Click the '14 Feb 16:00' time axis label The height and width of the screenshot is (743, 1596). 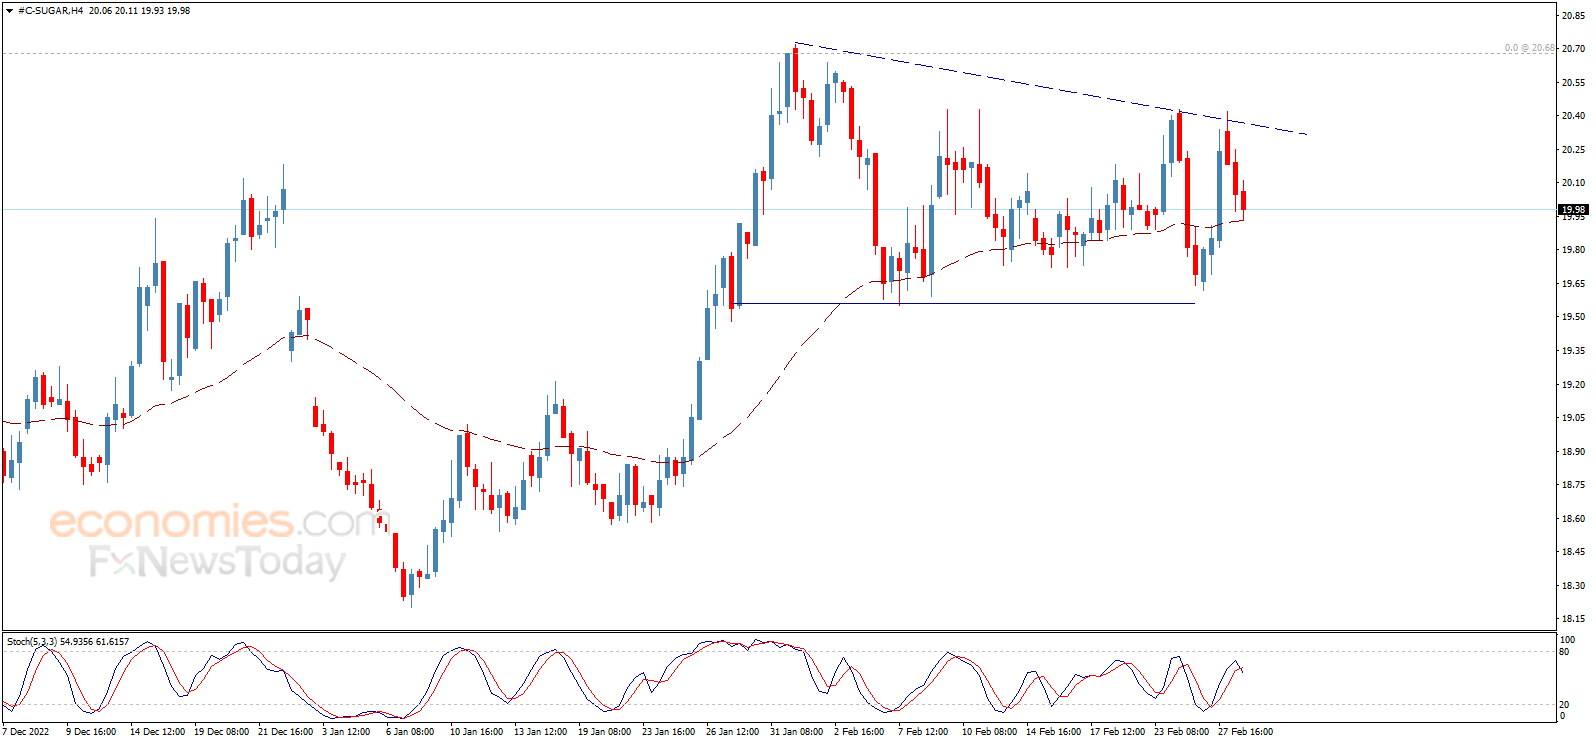[1053, 732]
